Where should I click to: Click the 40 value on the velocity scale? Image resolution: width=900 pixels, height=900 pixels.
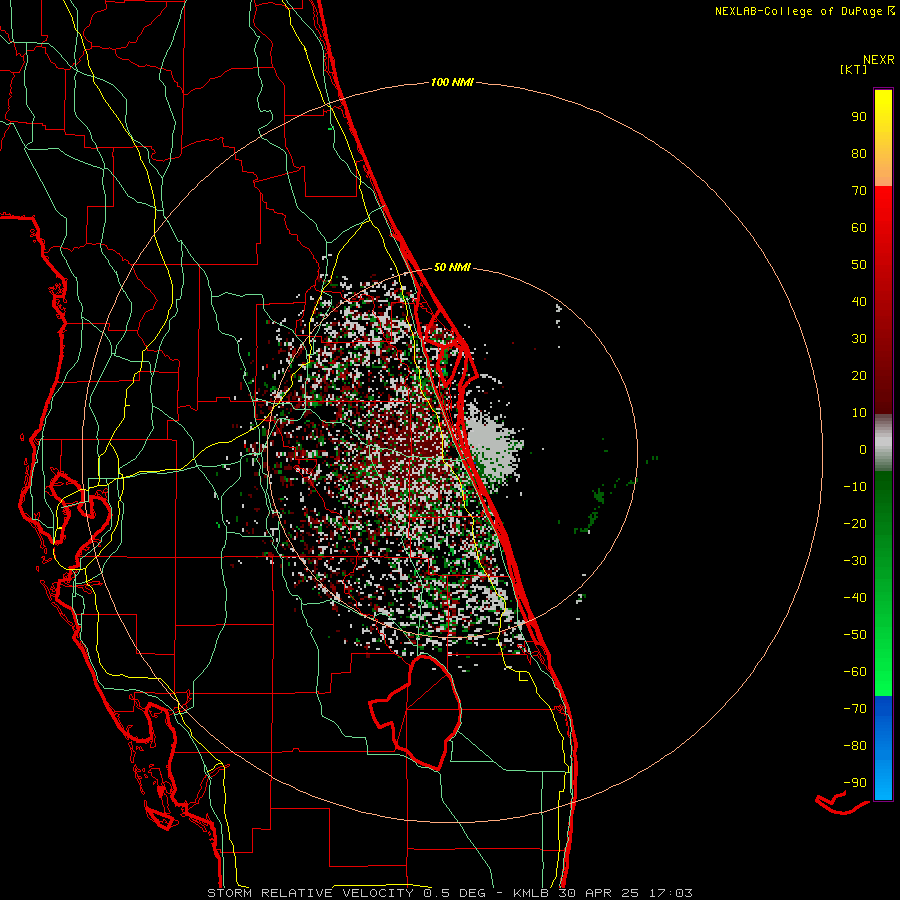click(x=859, y=302)
